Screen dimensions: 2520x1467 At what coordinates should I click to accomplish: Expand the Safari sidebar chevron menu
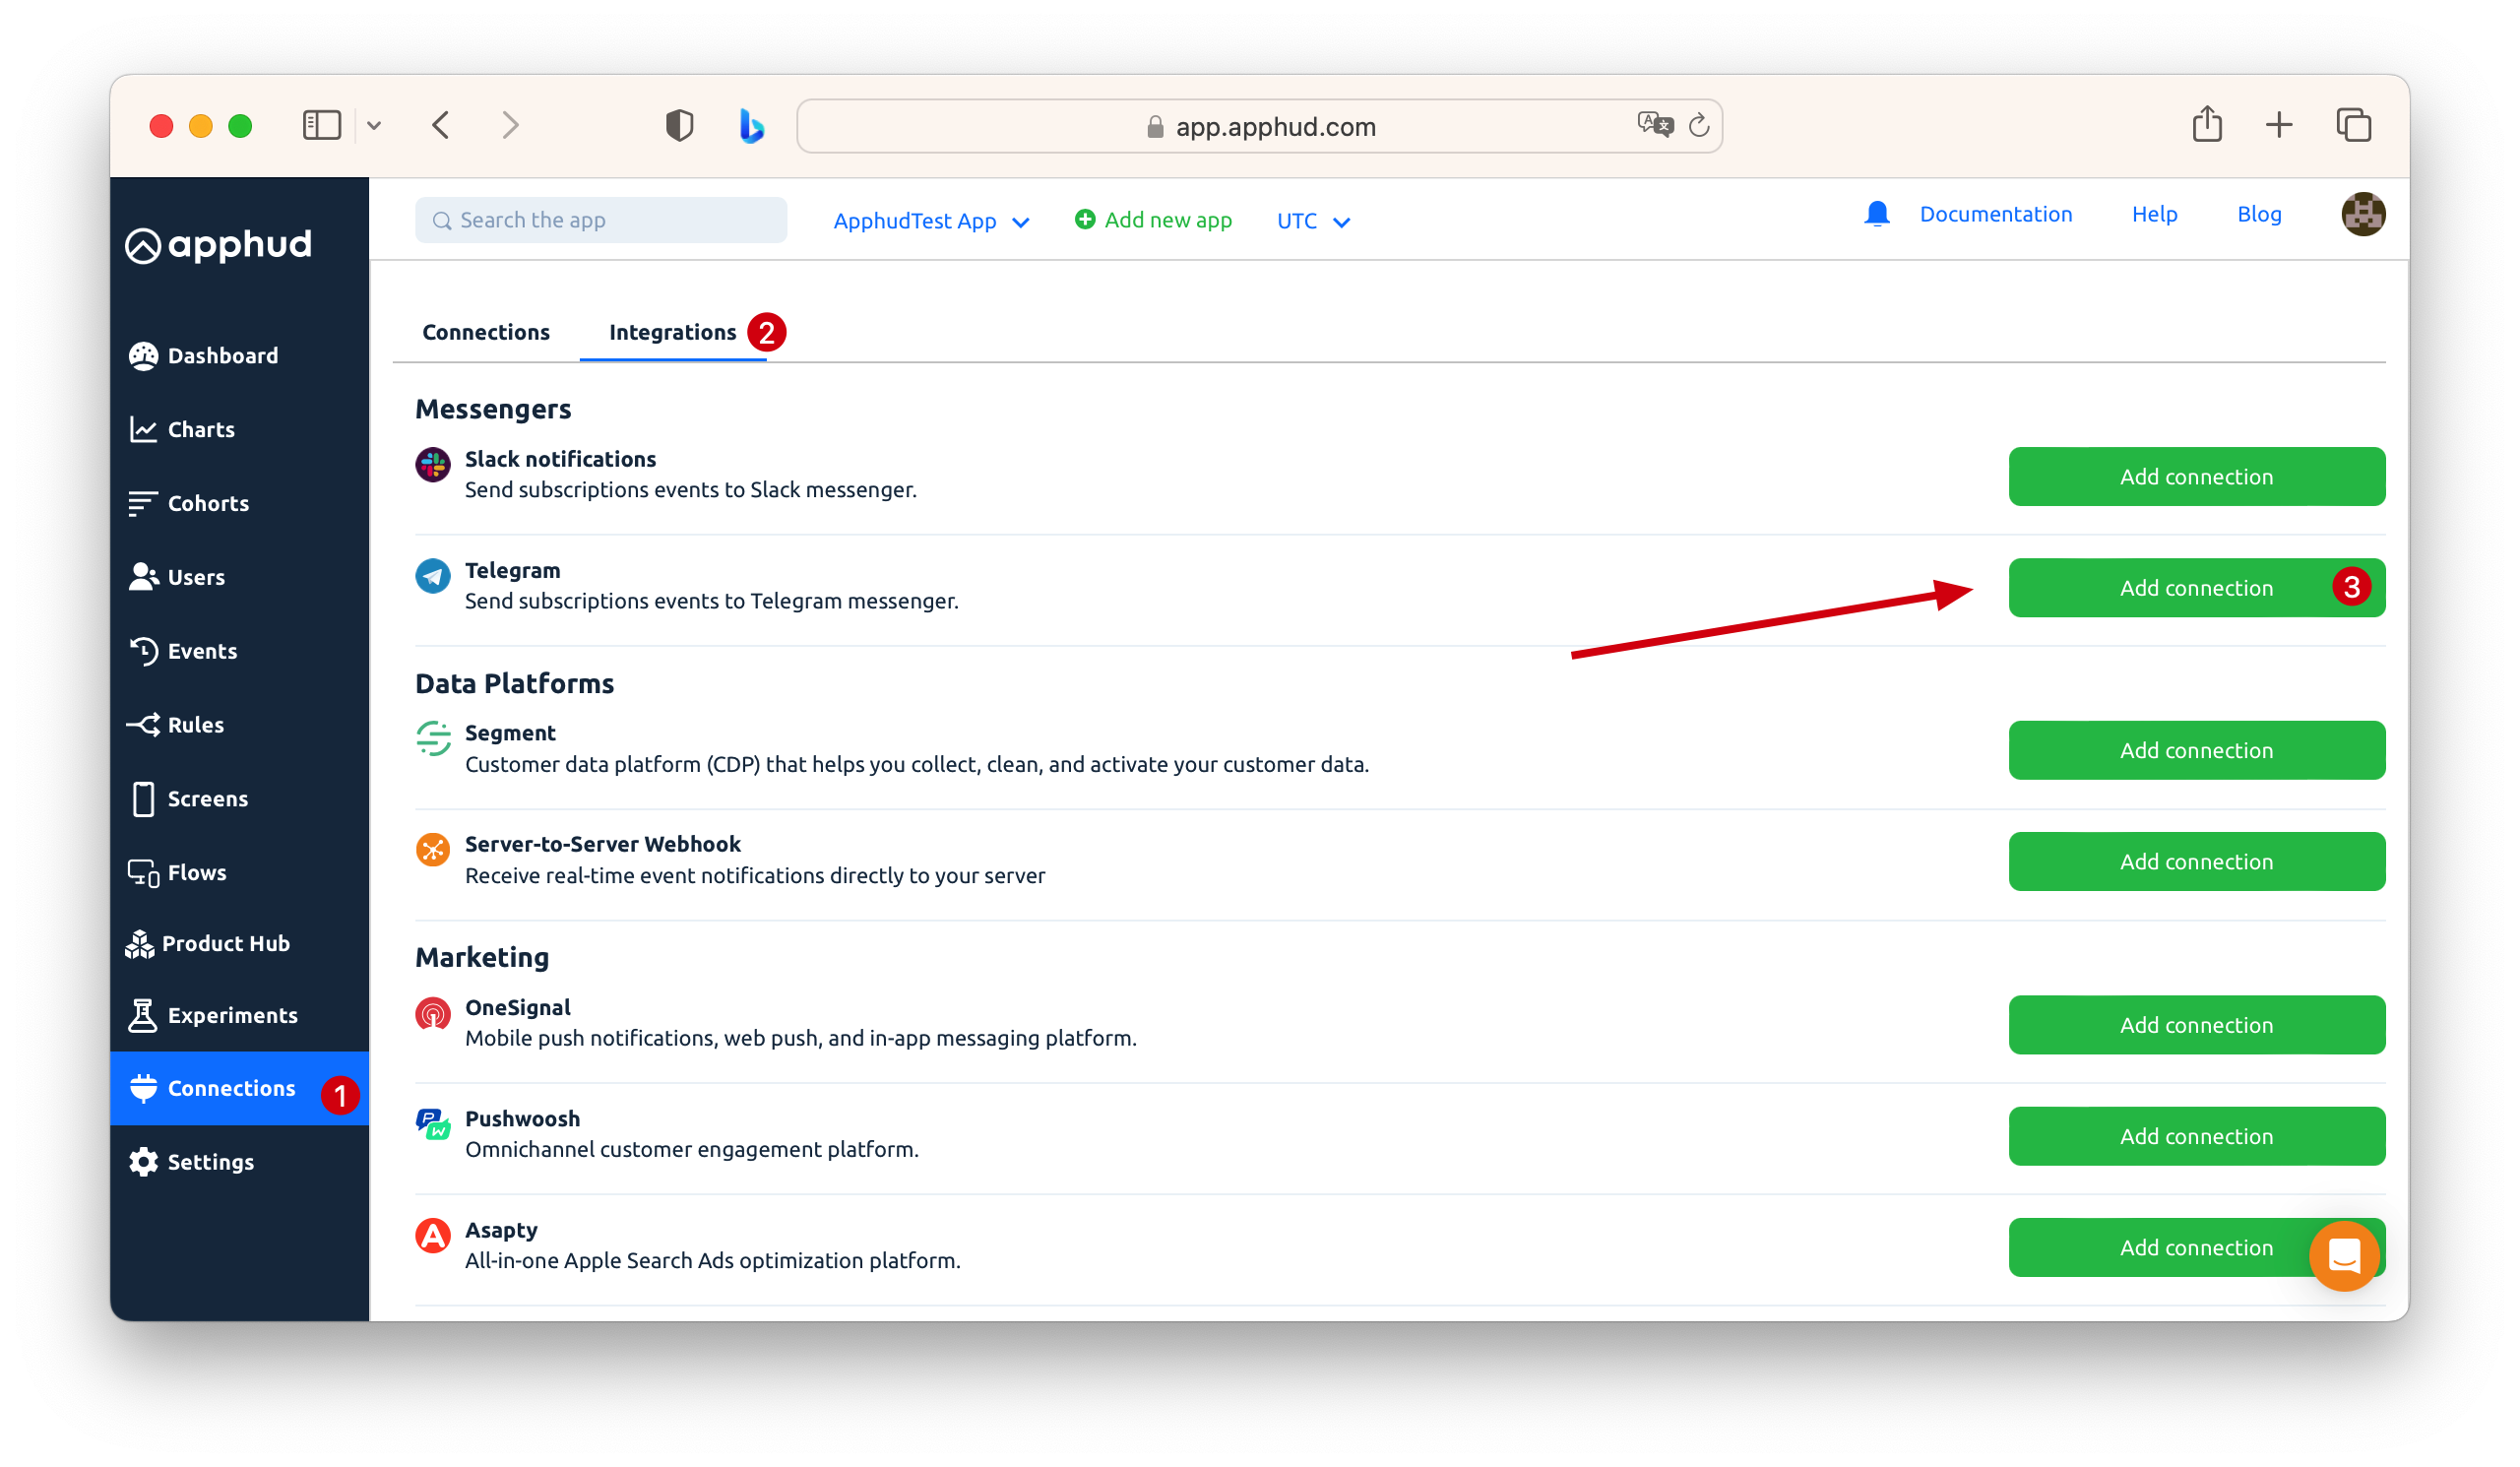(x=374, y=126)
